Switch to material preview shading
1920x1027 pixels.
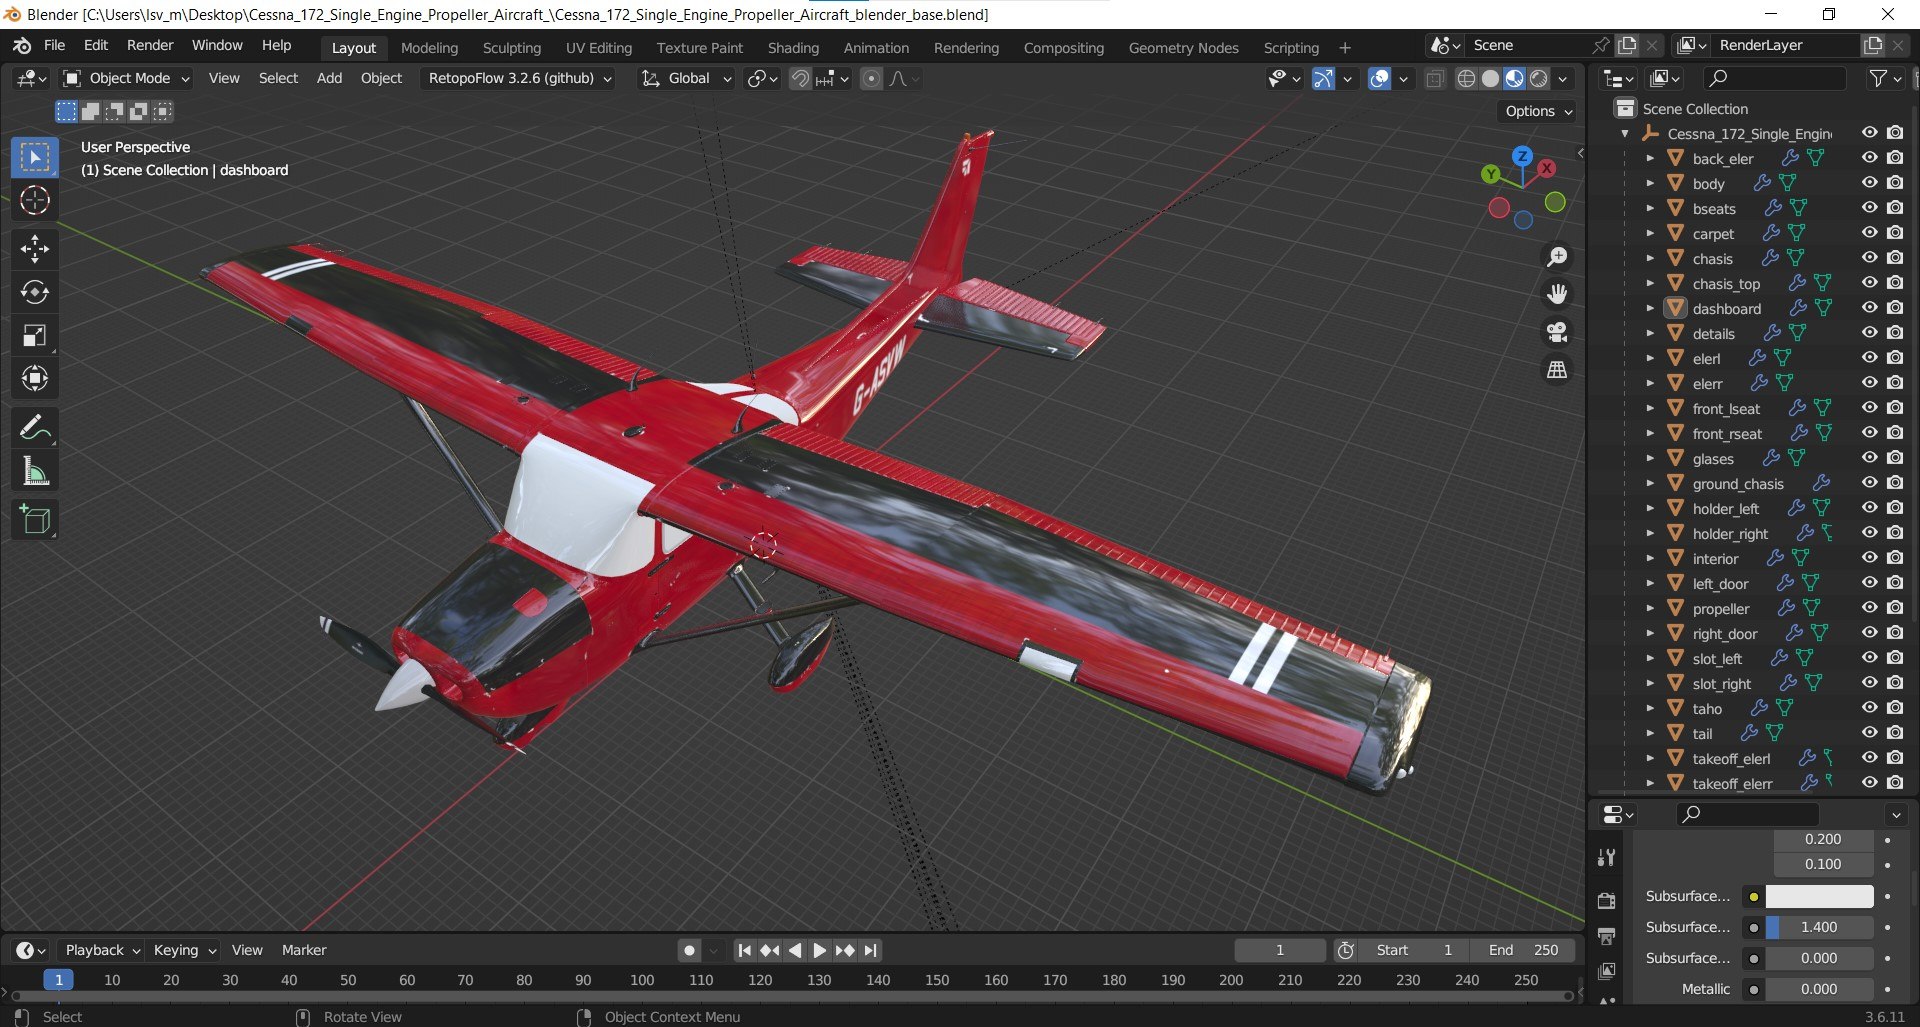[x=1514, y=79]
